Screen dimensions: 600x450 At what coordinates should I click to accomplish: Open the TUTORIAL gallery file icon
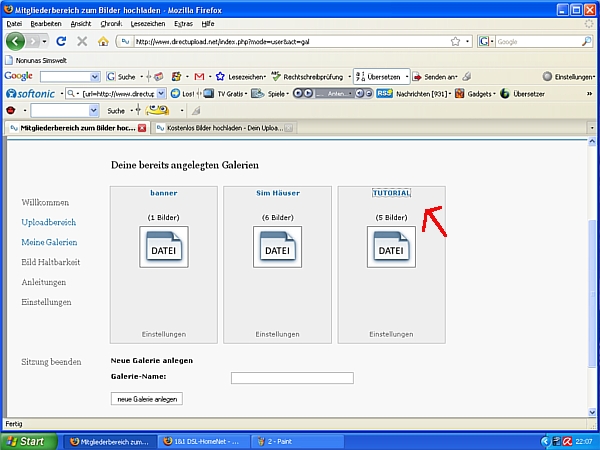pyautogui.click(x=391, y=247)
